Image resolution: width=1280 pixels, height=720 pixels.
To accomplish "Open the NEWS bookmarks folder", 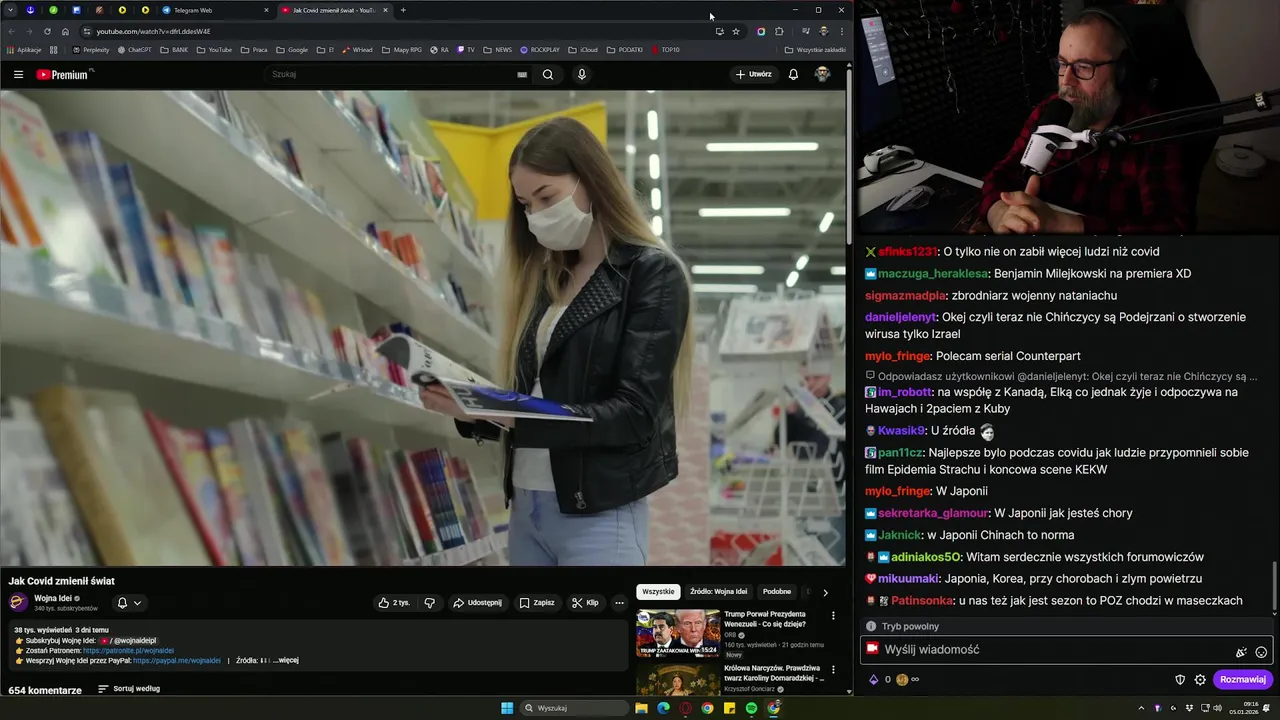I will click(498, 50).
